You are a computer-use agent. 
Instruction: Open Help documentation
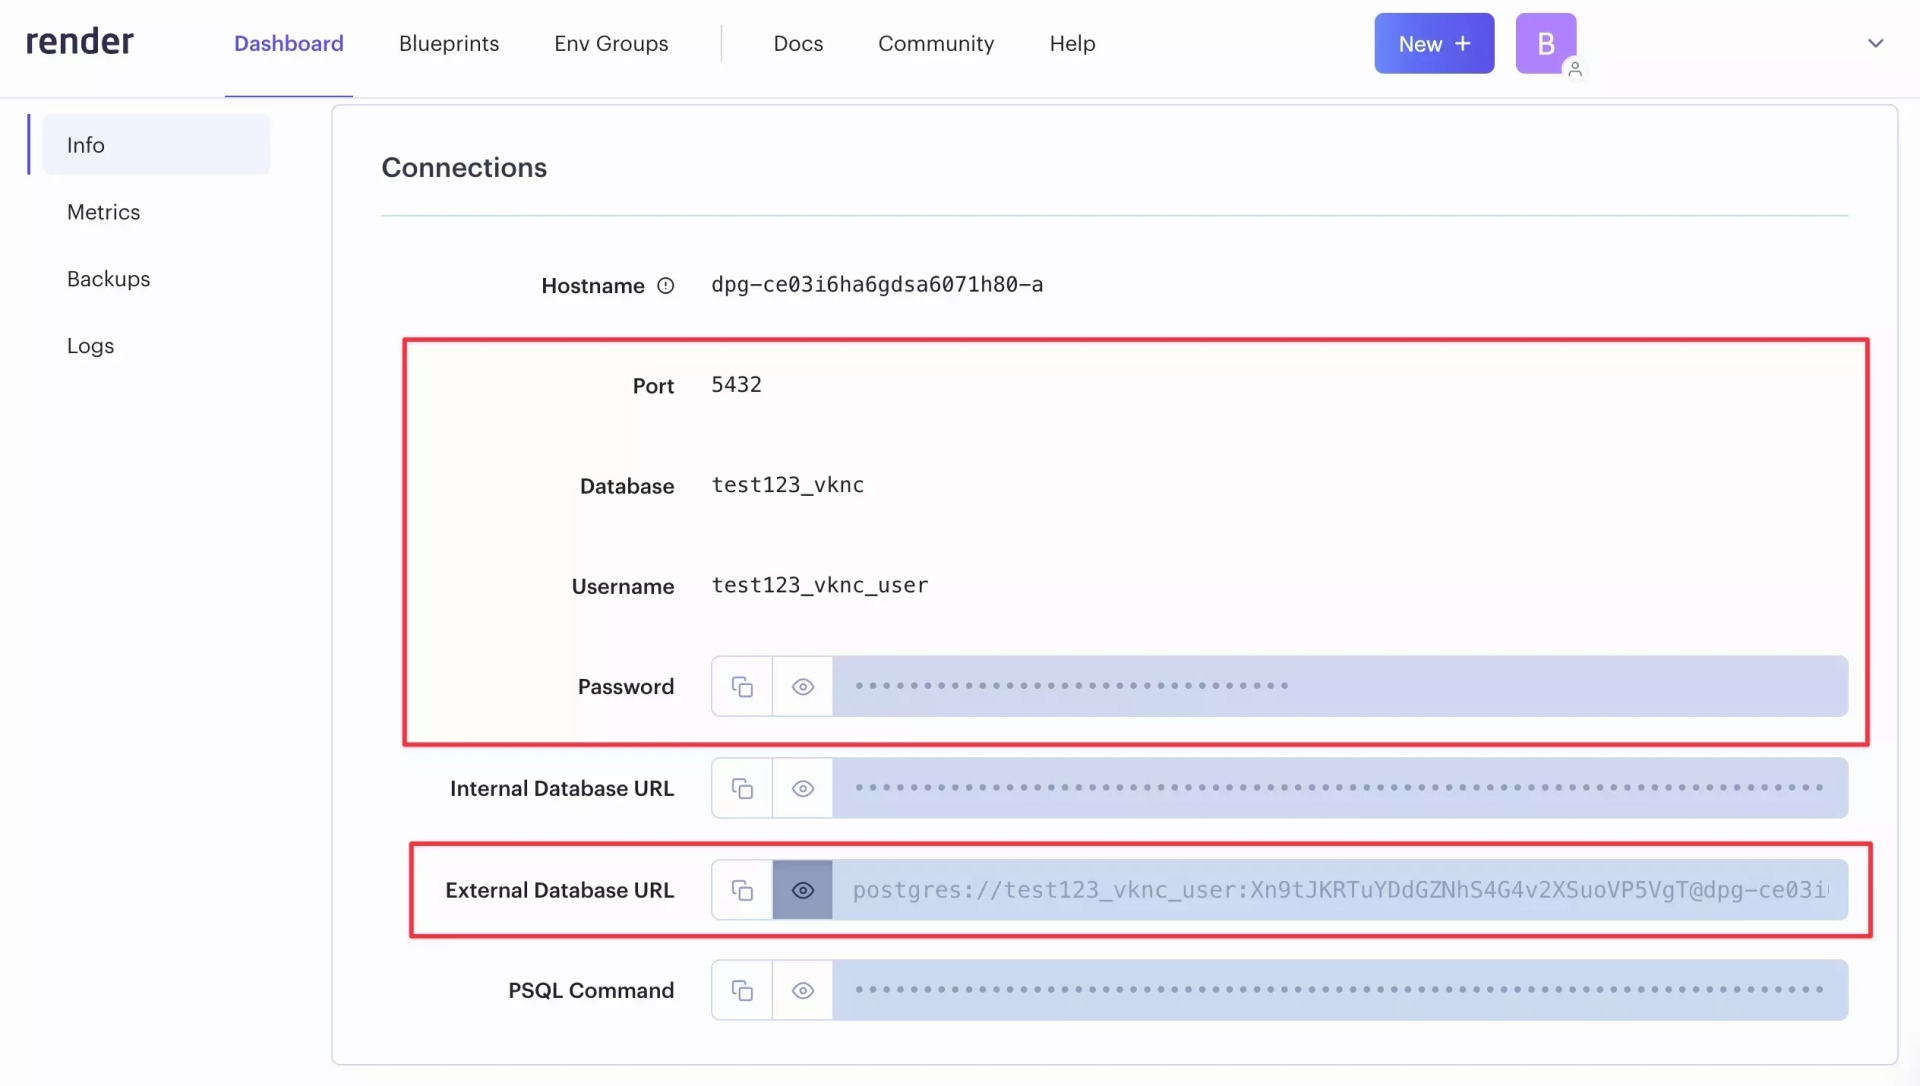point(1072,43)
